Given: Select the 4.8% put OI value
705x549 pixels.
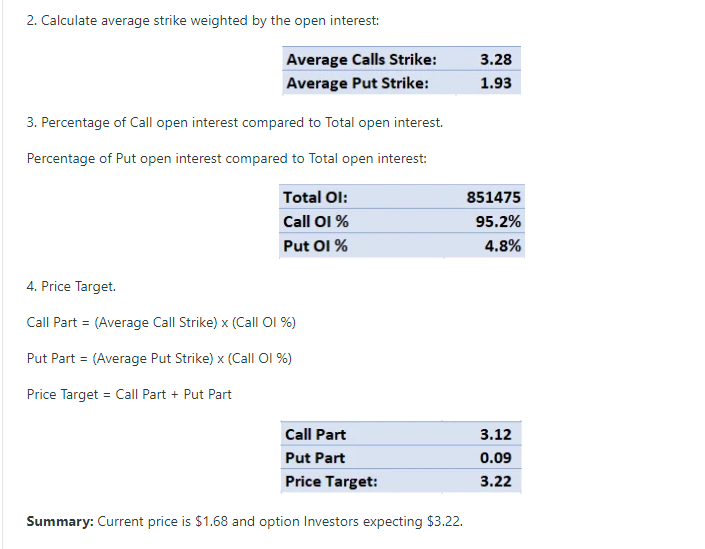Looking at the screenshot, I should 502,246.
